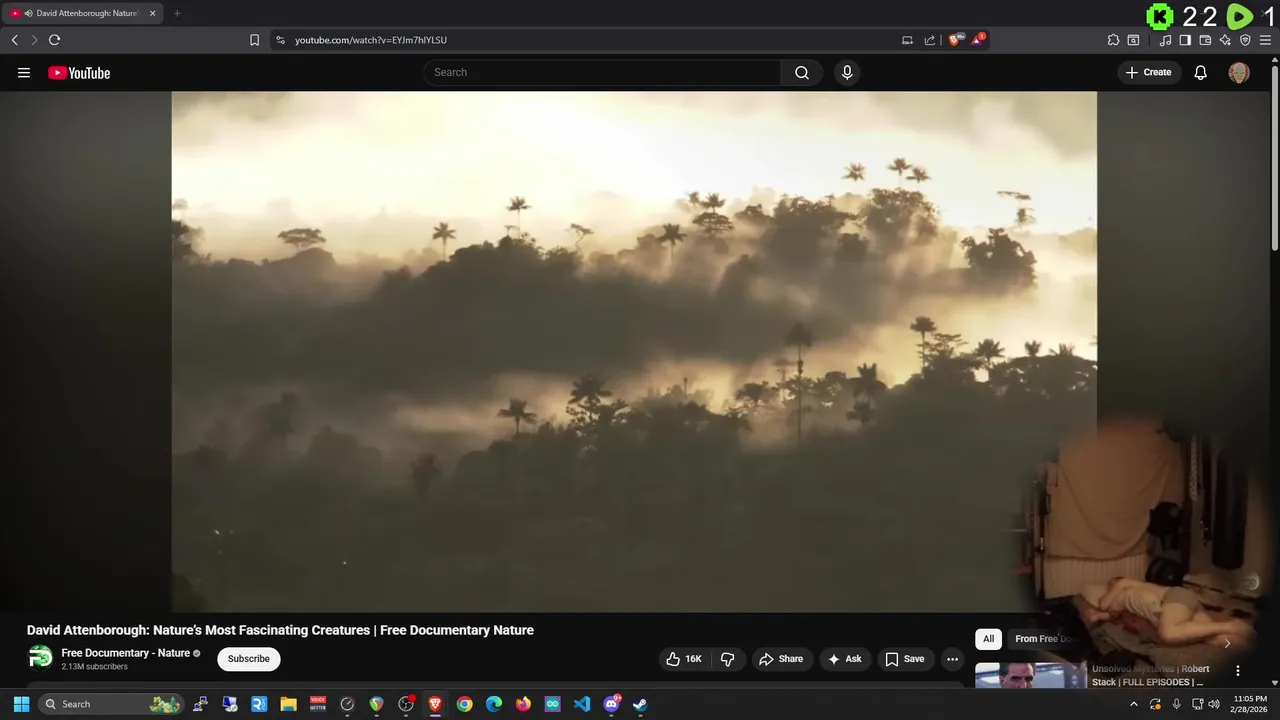Bookmark this page in address bar
The width and height of the screenshot is (1280, 720).
254,40
